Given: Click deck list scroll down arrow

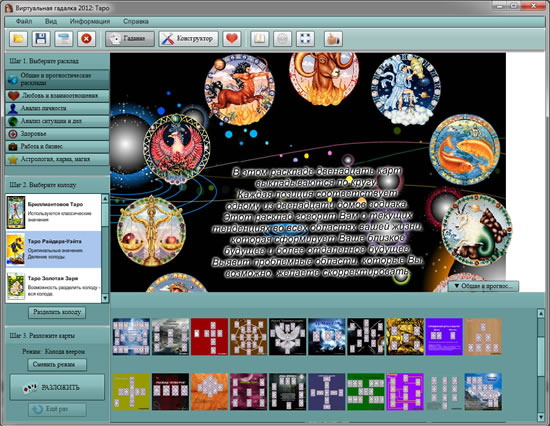Looking at the screenshot, I should (105, 298).
